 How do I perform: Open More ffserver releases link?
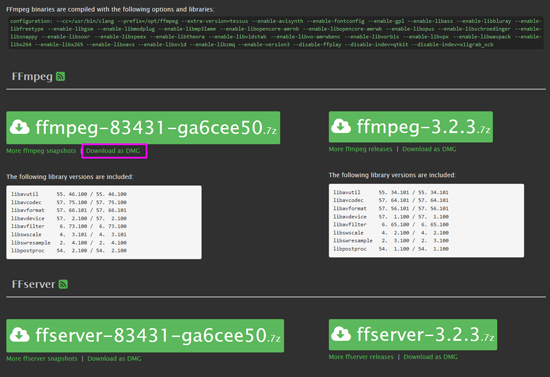tap(361, 357)
